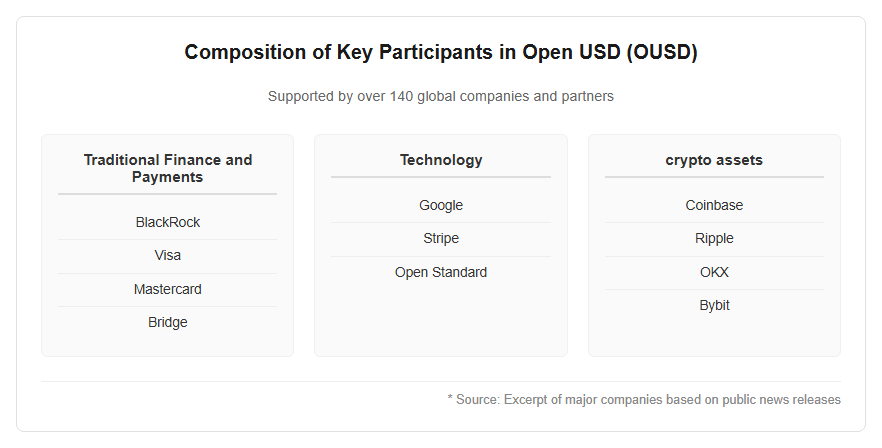Click the word Payments in the finance heading

168,177
